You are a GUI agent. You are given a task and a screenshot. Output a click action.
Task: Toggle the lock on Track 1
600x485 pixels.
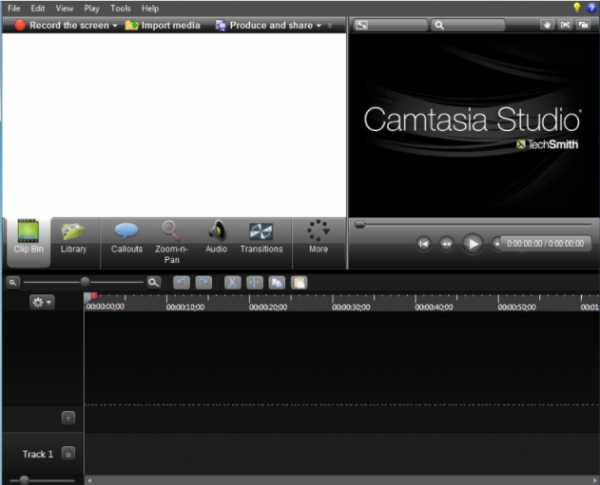point(68,454)
